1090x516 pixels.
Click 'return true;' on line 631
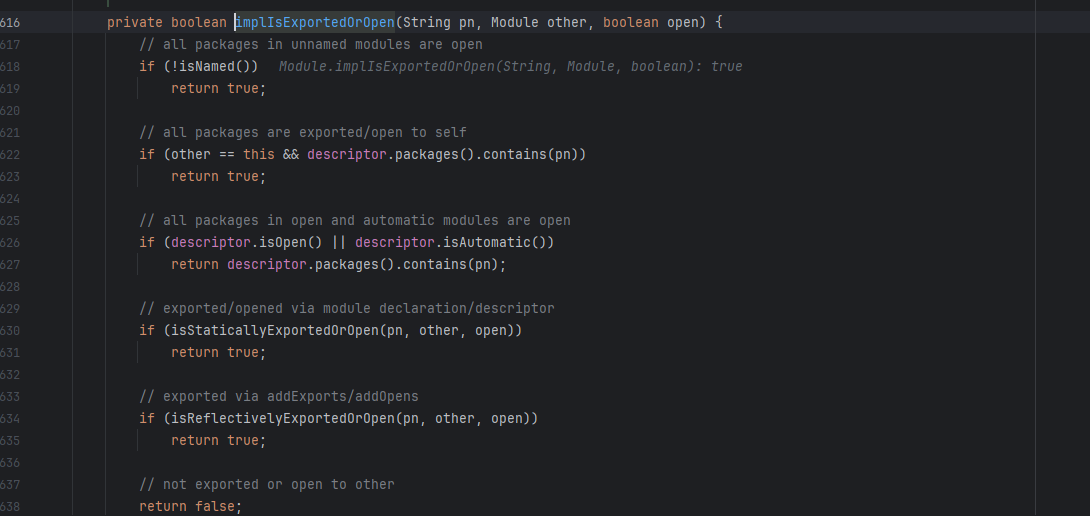219,353
